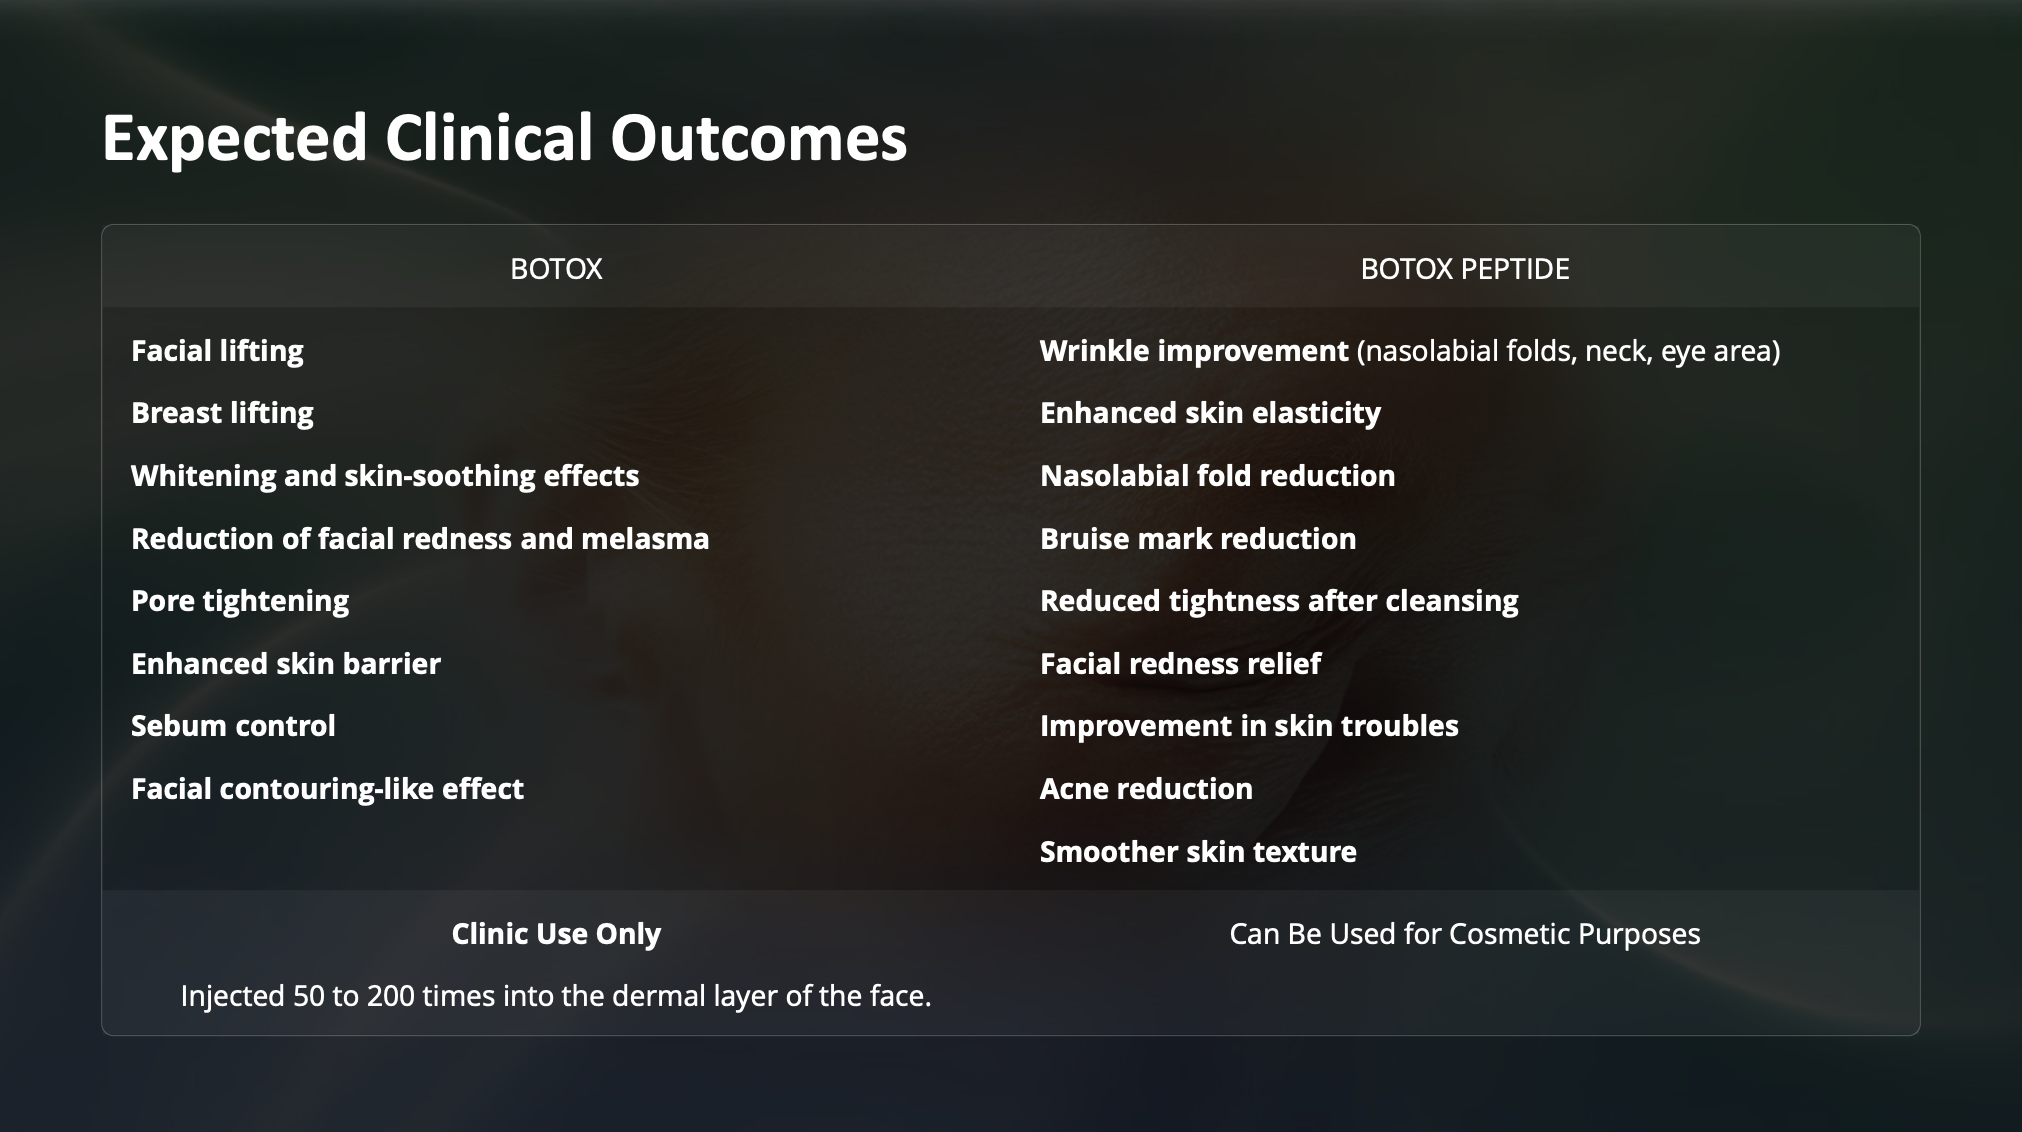This screenshot has width=2022, height=1132.
Task: Click the Clinic Use Only label
Action: click(556, 934)
